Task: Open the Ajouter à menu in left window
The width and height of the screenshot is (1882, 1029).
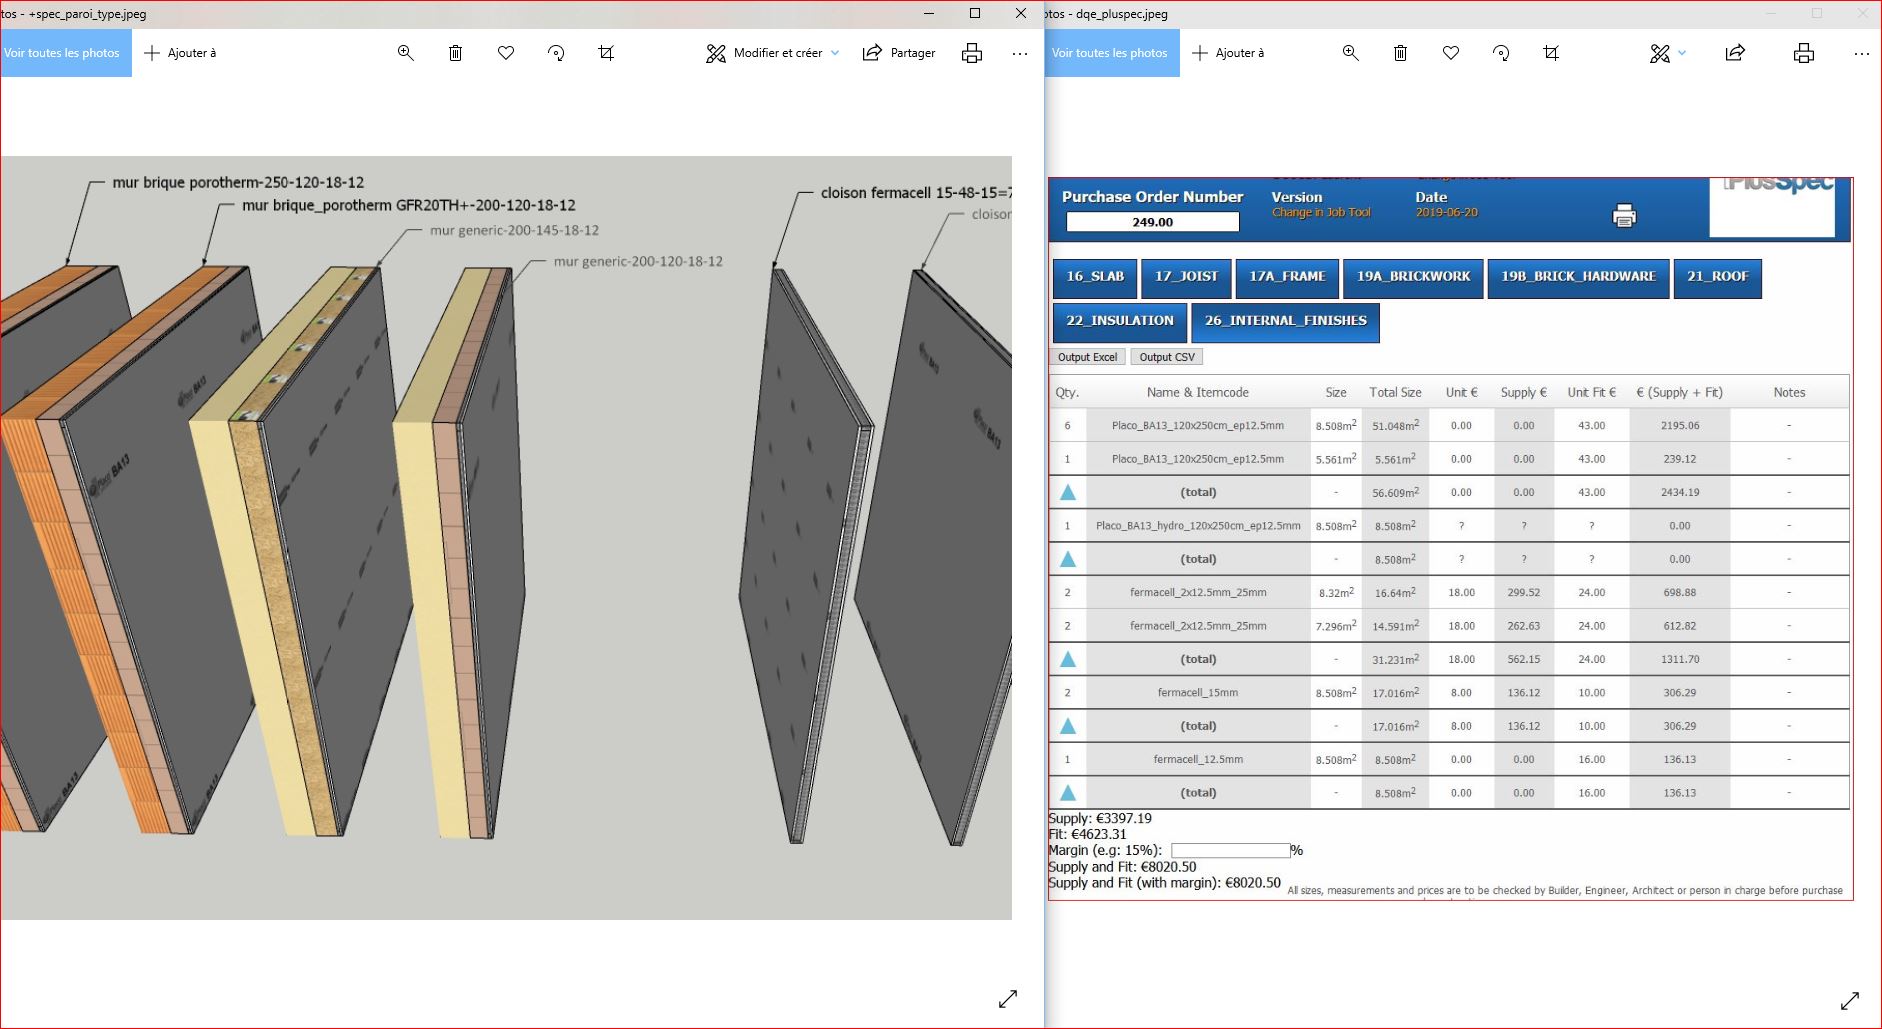Action: (x=181, y=53)
